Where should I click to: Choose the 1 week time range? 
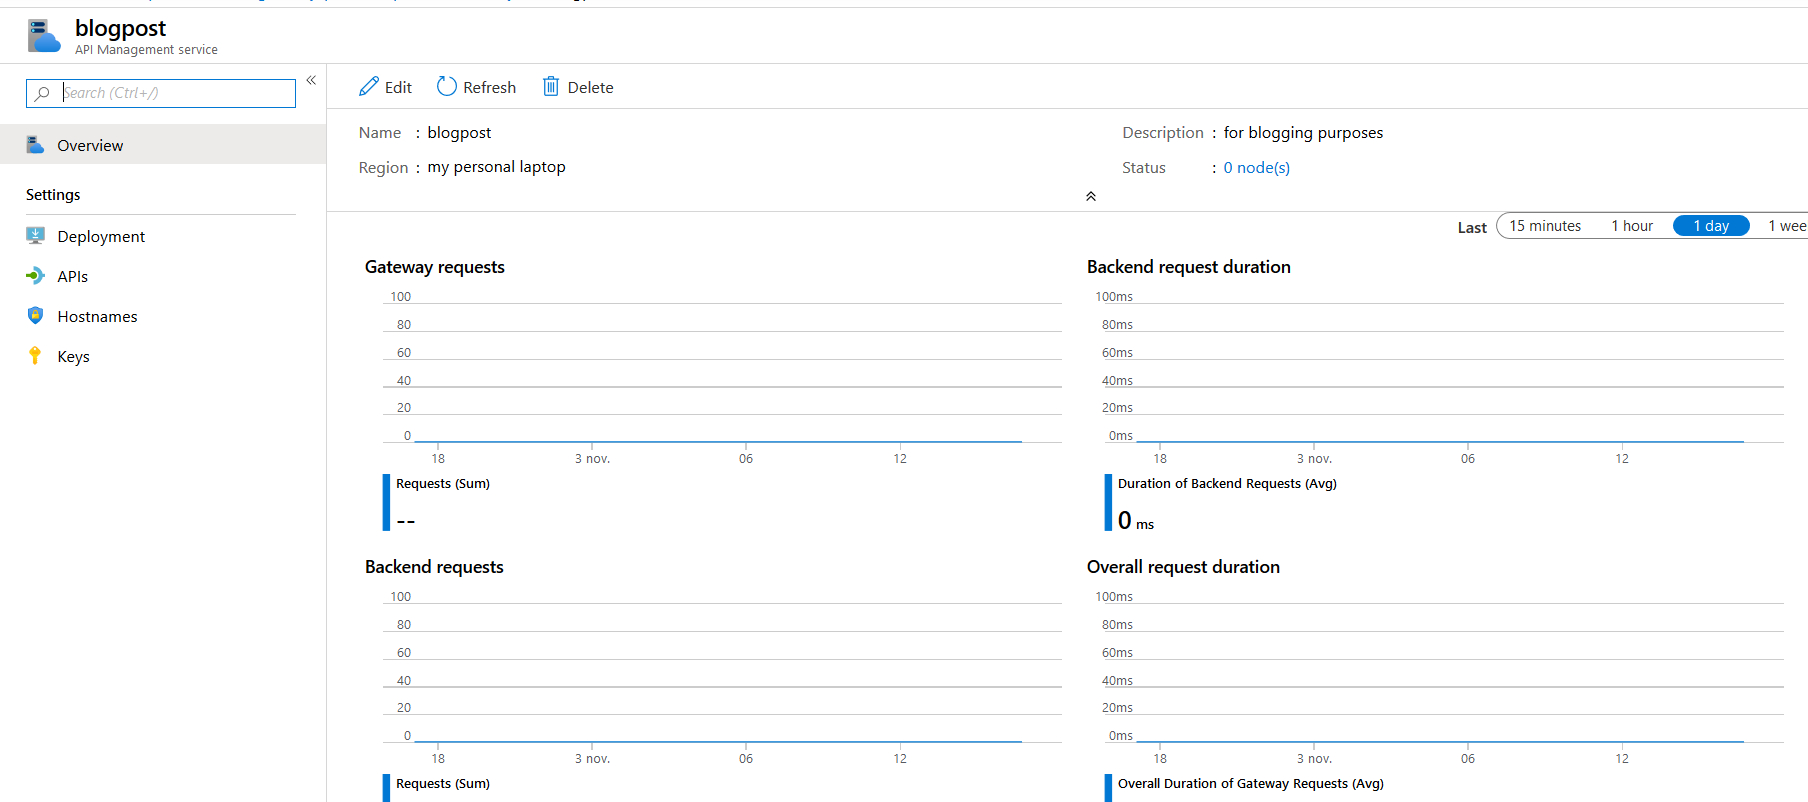click(x=1787, y=226)
